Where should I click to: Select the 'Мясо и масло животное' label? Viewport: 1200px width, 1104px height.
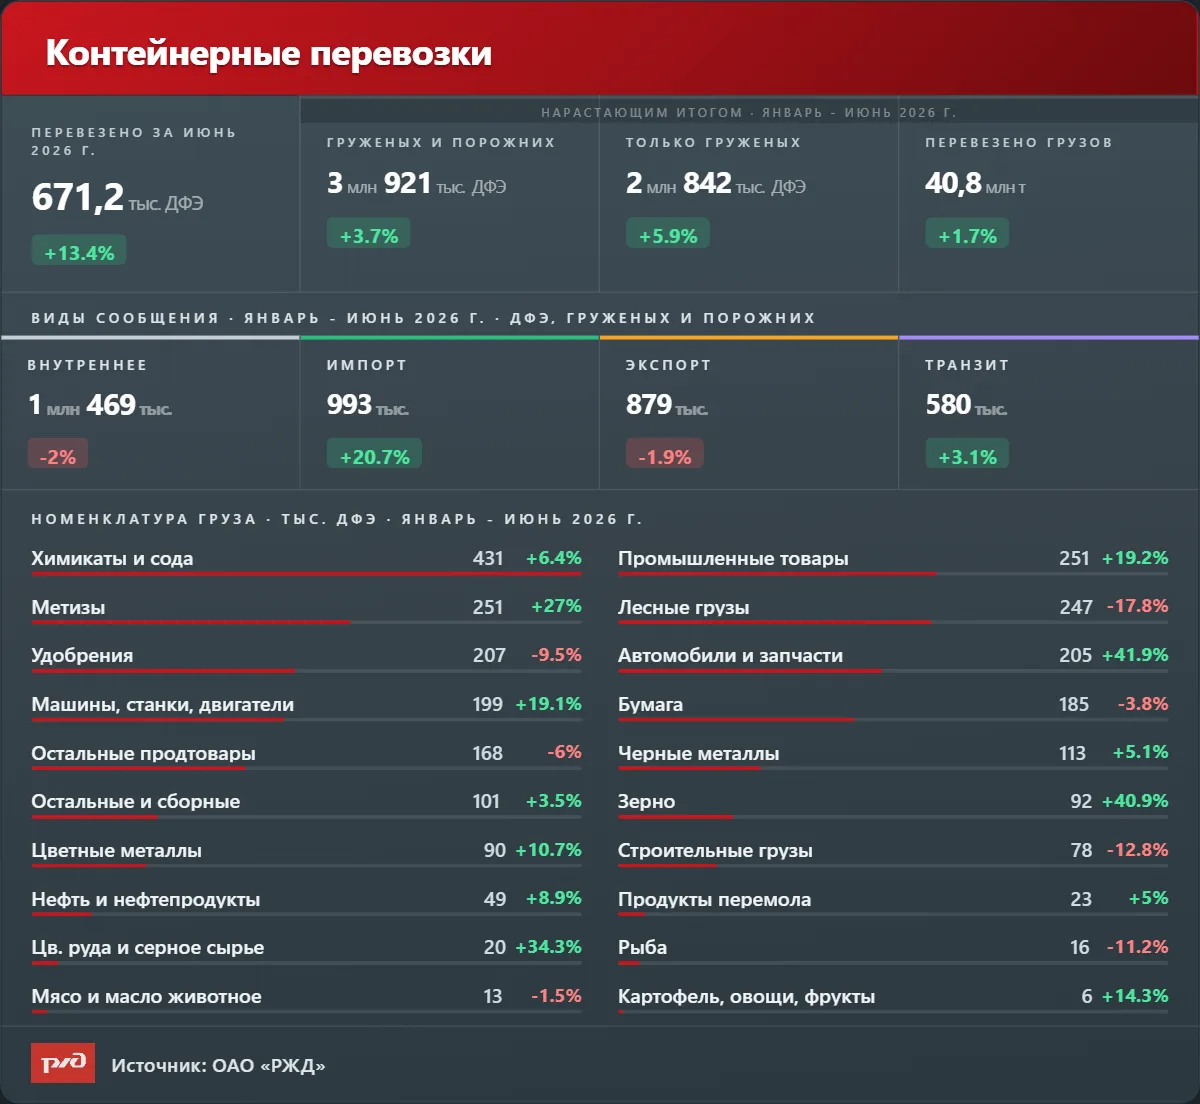tap(146, 997)
